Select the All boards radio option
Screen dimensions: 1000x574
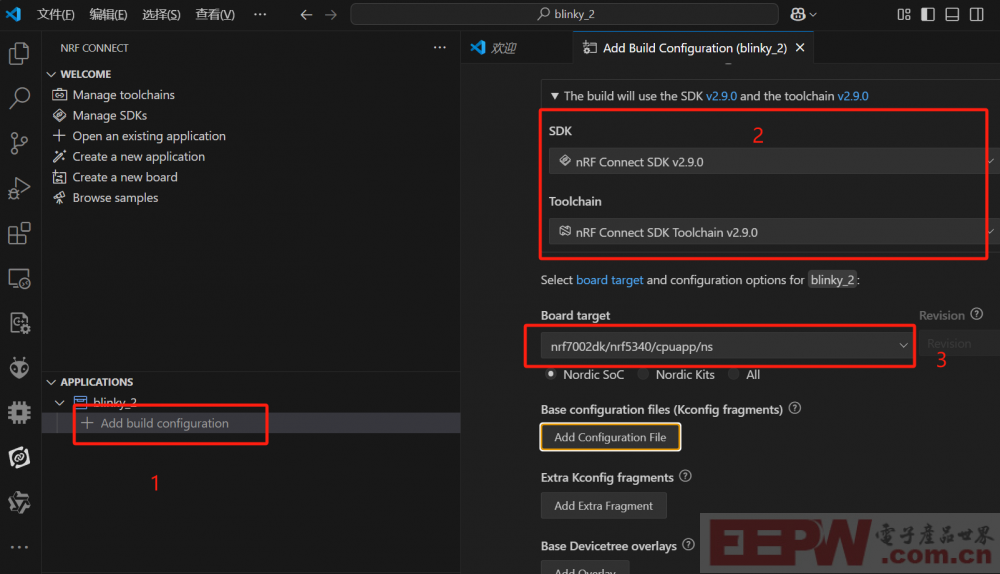coord(734,374)
